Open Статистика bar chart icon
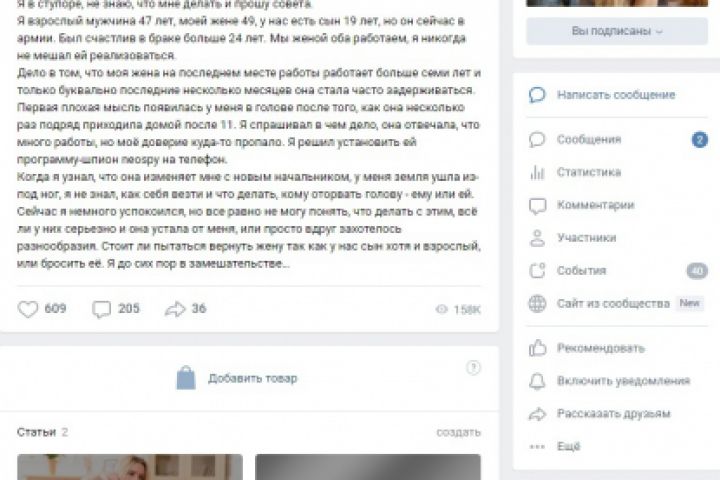This screenshot has width=720, height=480. tap(537, 172)
